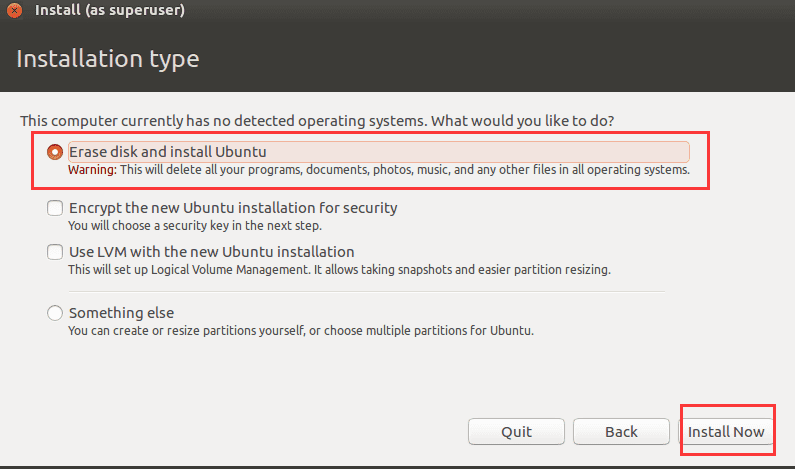Click 'Encrypt the new Ubuntu installation for security' label
The width and height of the screenshot is (795, 469).
click(233, 208)
